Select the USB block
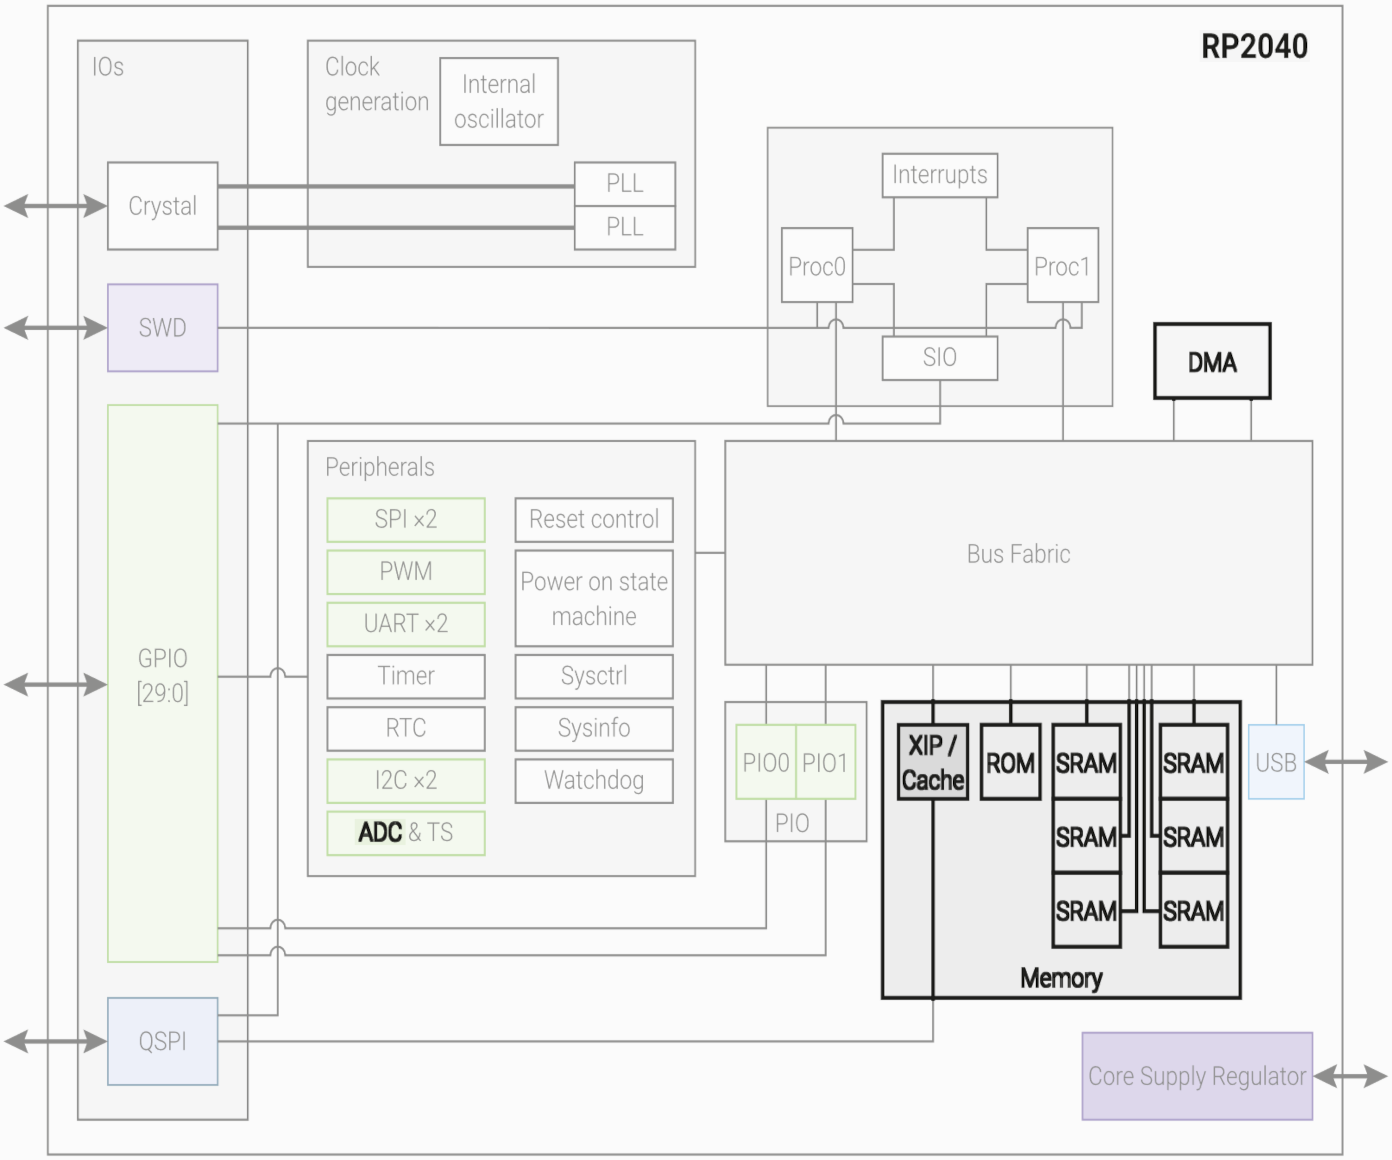 (1276, 762)
